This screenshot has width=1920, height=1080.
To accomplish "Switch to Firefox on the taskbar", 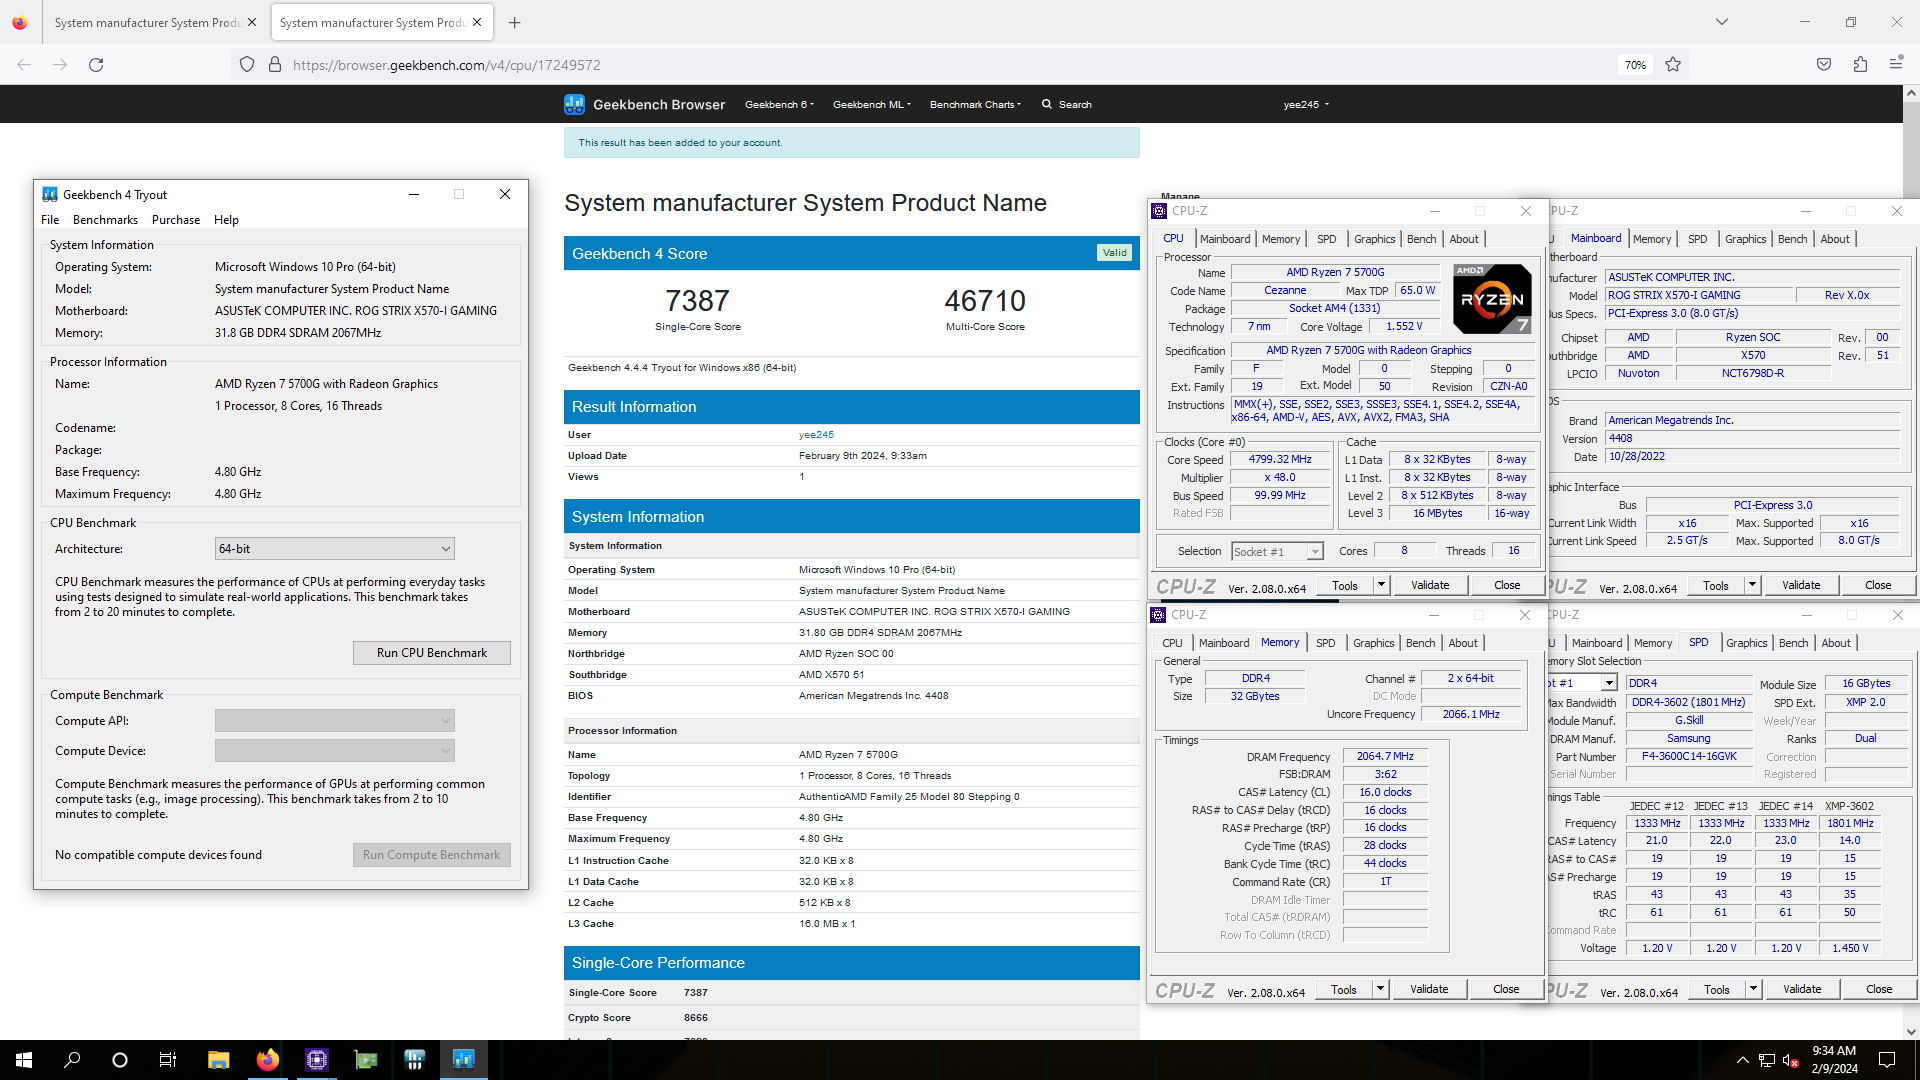I will tap(267, 1060).
